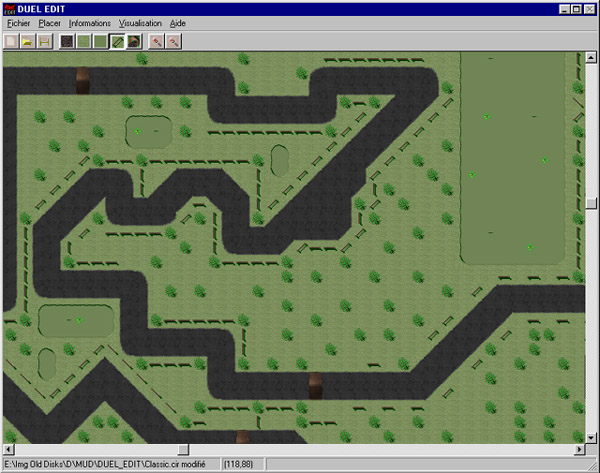
Task: Click the vertical scrollbar down arrow
Action: [591, 437]
